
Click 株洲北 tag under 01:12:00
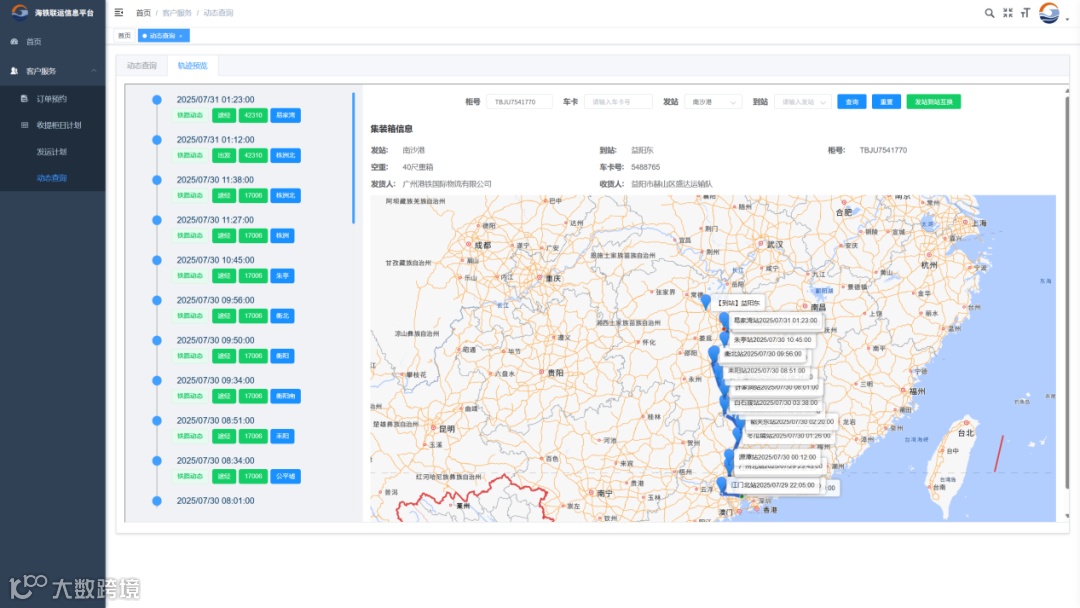[285, 155]
